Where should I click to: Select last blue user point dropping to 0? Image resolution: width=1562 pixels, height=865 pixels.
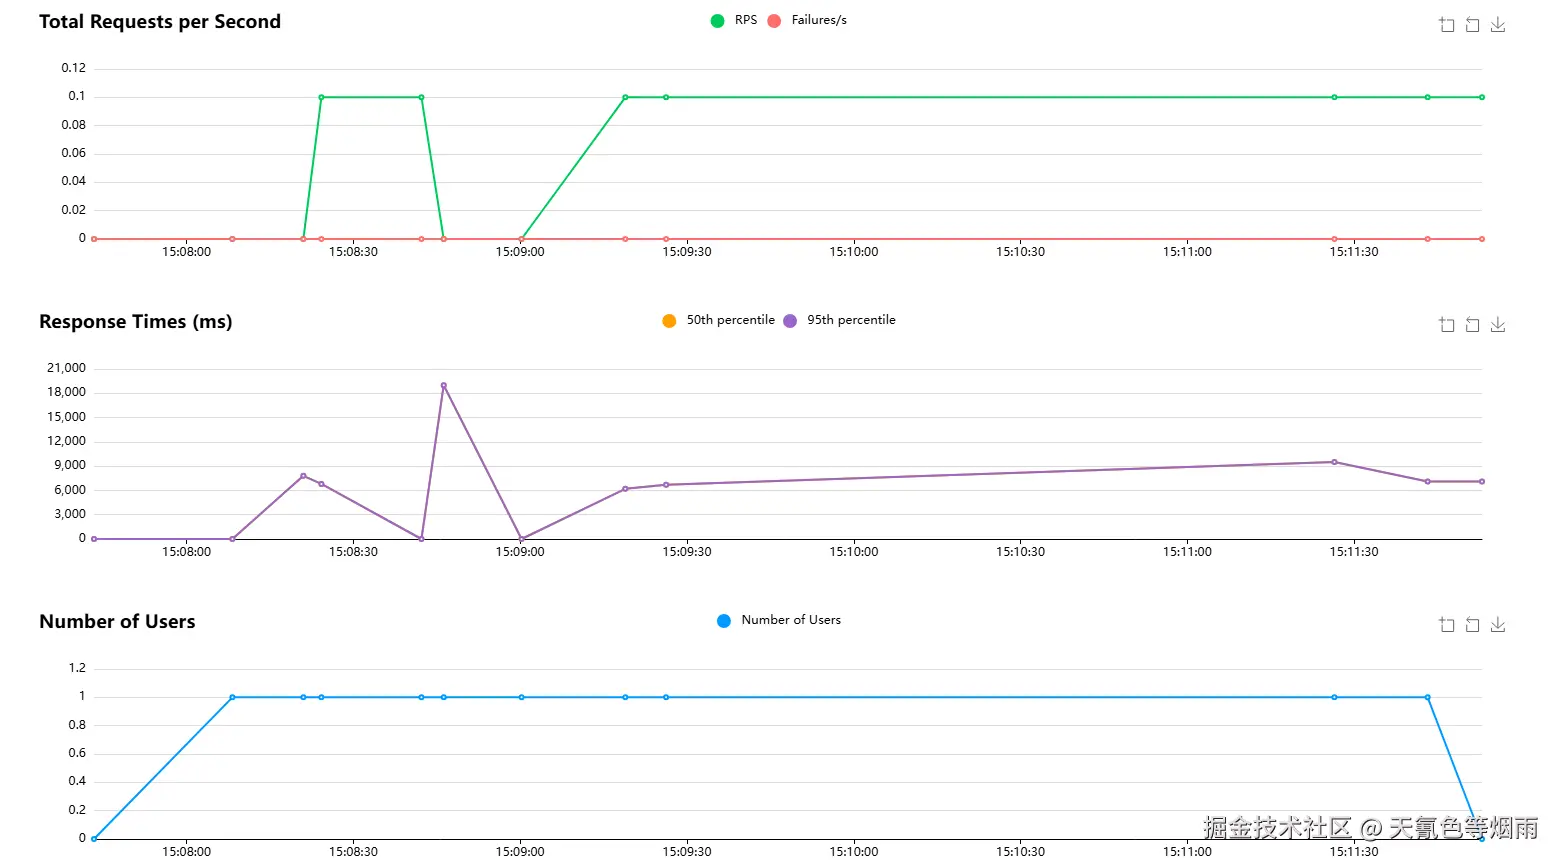1481,838
